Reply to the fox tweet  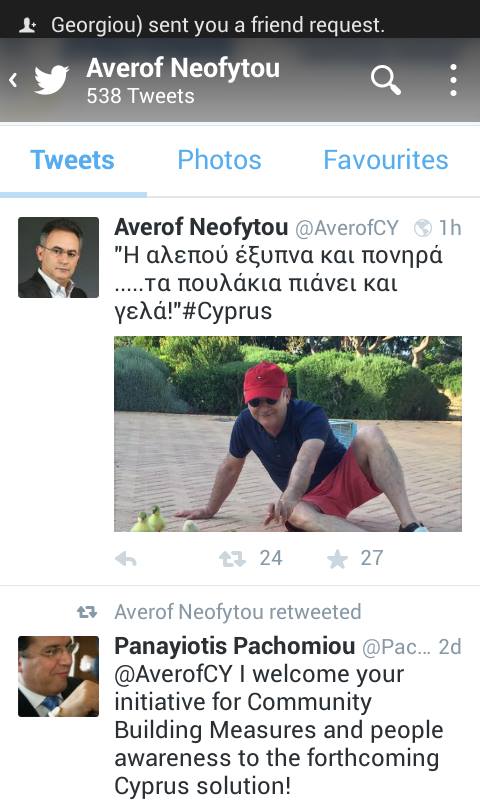click(125, 559)
